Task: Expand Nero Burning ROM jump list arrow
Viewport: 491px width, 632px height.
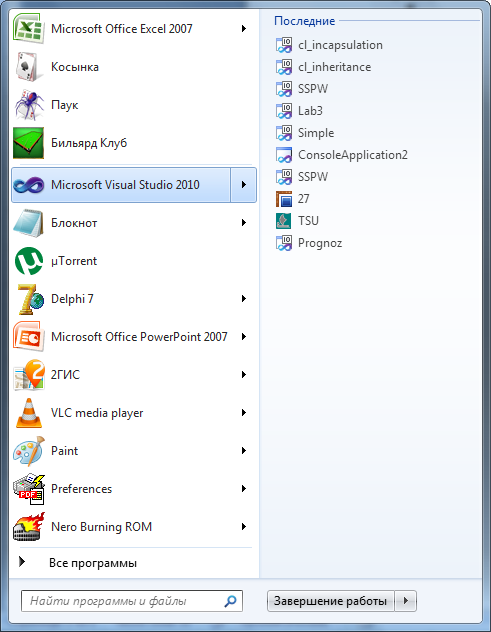Action: (x=243, y=527)
